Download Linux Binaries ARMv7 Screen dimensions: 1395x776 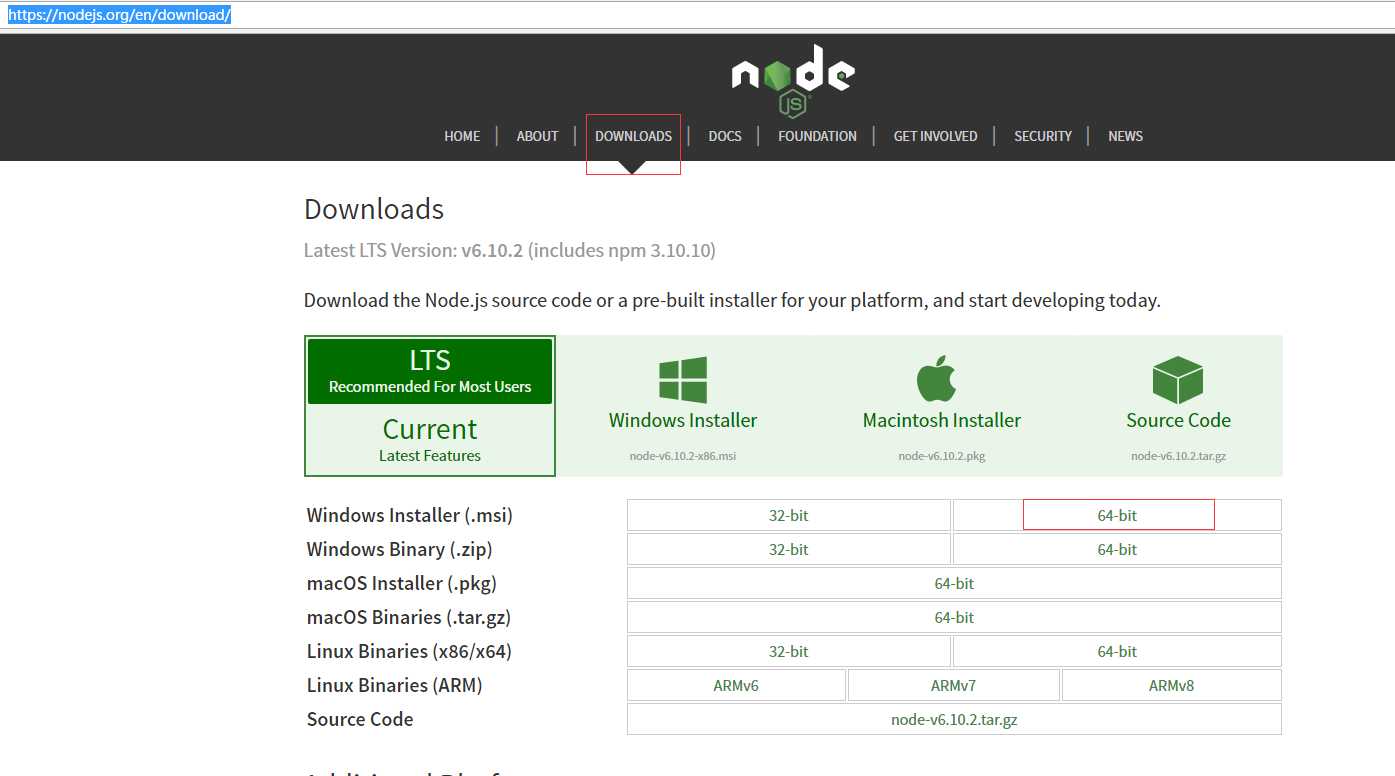pyautogui.click(x=953, y=685)
